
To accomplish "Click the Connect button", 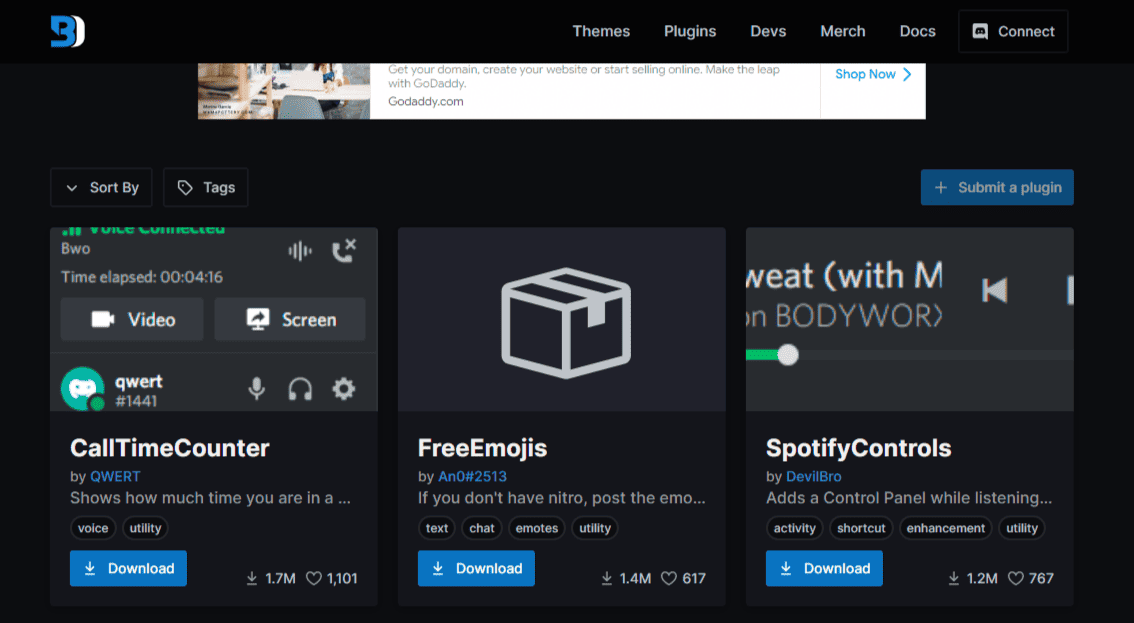I will point(1012,31).
